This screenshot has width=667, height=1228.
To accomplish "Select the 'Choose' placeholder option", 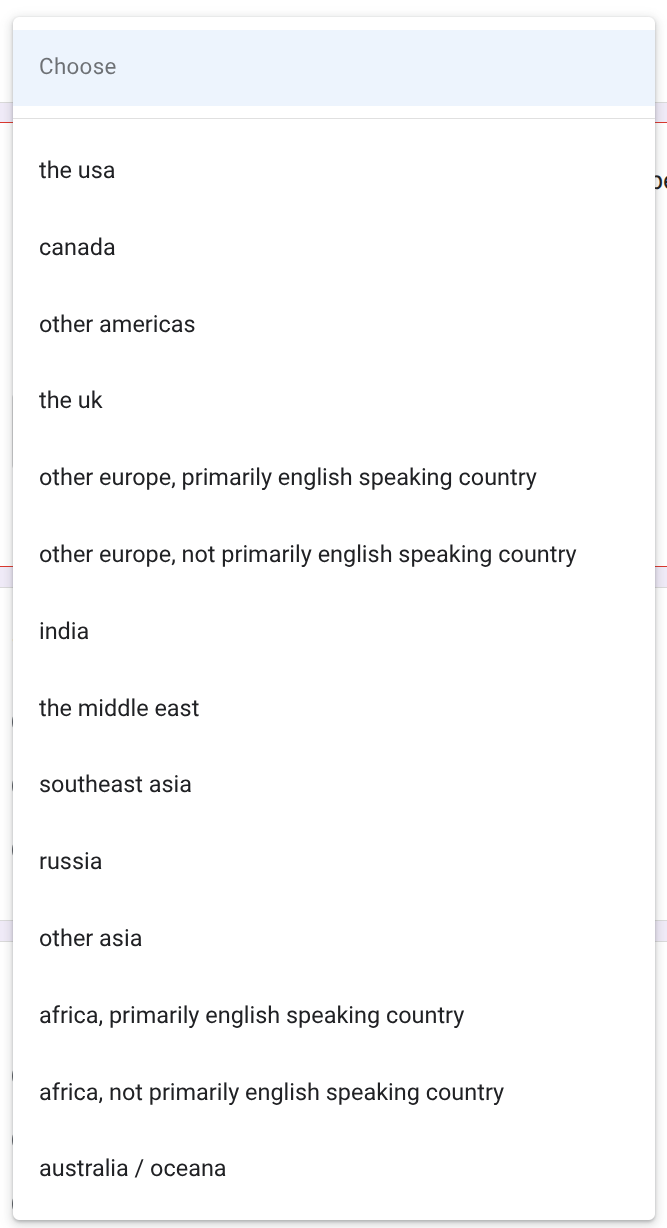I will (78, 67).
